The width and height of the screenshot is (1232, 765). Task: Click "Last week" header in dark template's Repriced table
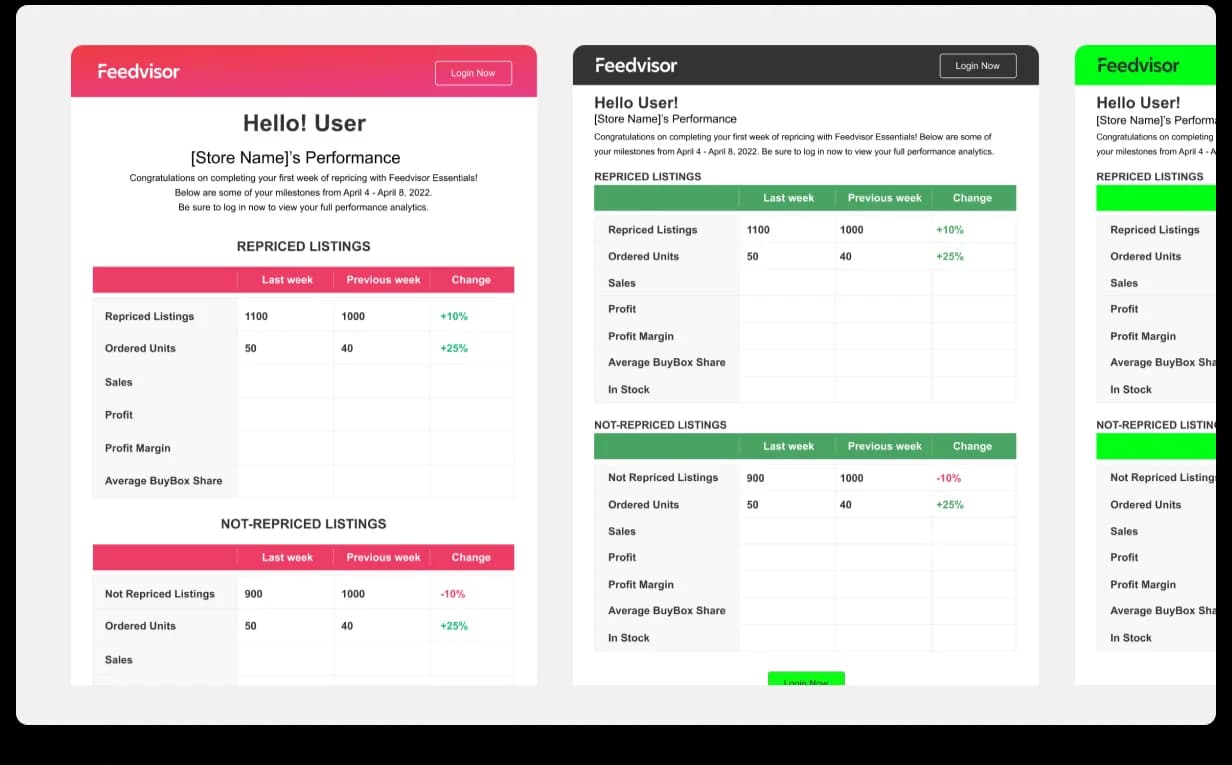click(x=789, y=198)
